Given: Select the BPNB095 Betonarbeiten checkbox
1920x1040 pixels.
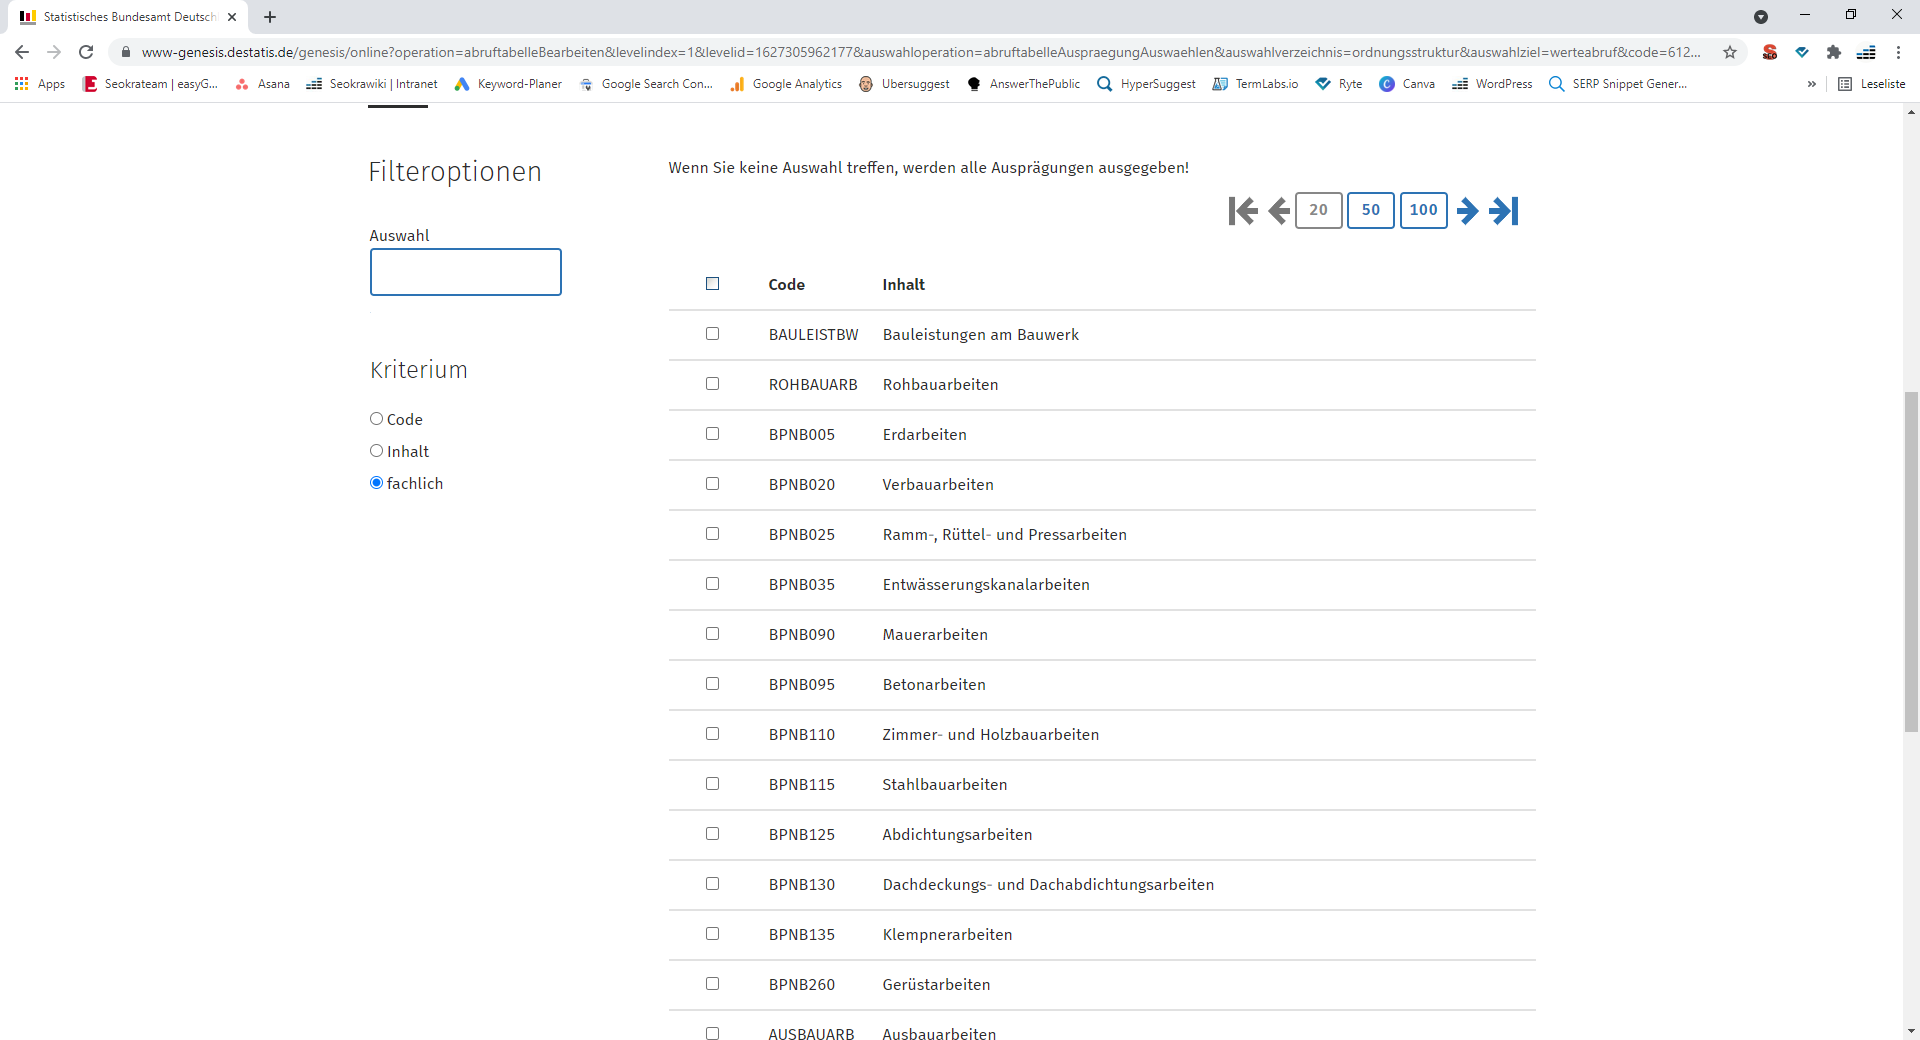Looking at the screenshot, I should (712, 684).
